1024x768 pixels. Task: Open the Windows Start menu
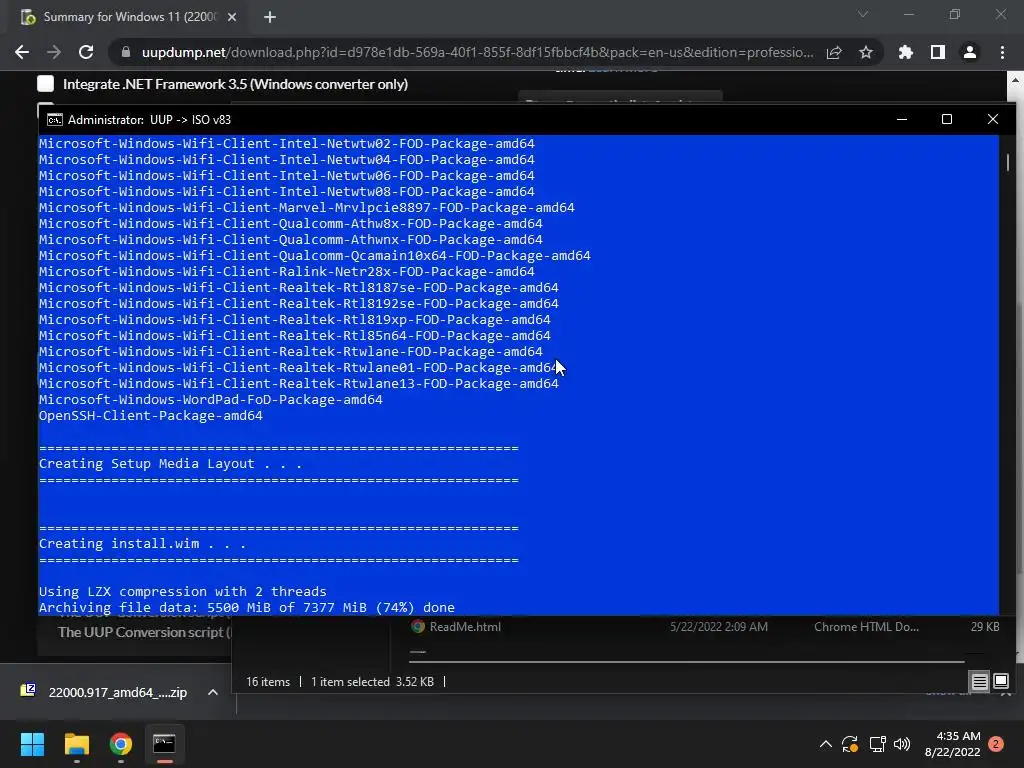coord(32,744)
